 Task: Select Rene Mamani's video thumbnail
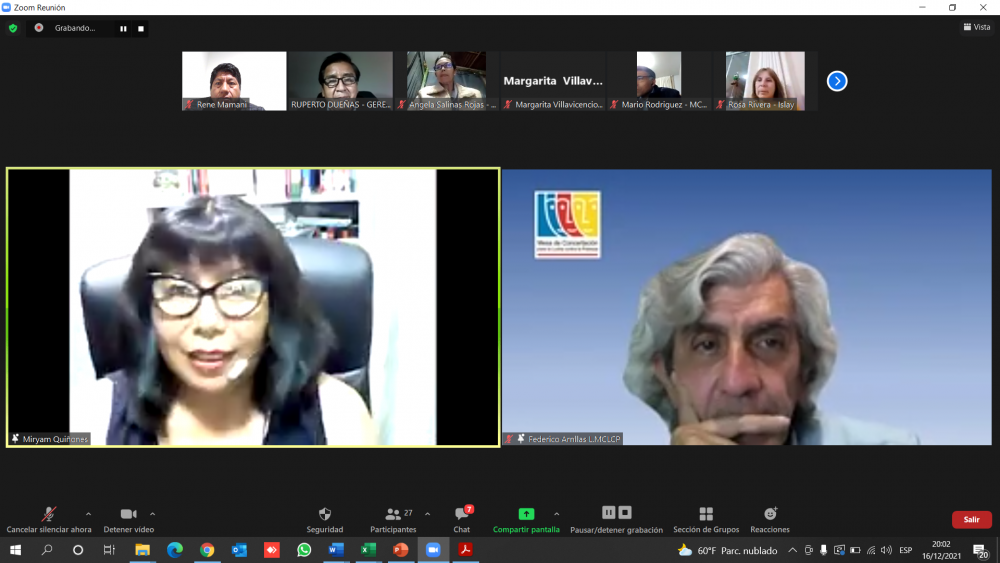tap(234, 81)
